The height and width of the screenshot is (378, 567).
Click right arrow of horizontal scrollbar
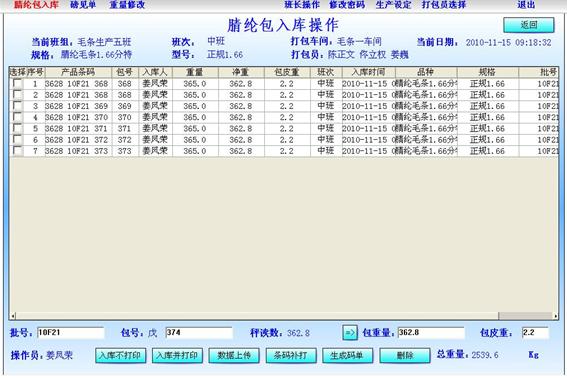[x=555, y=316]
